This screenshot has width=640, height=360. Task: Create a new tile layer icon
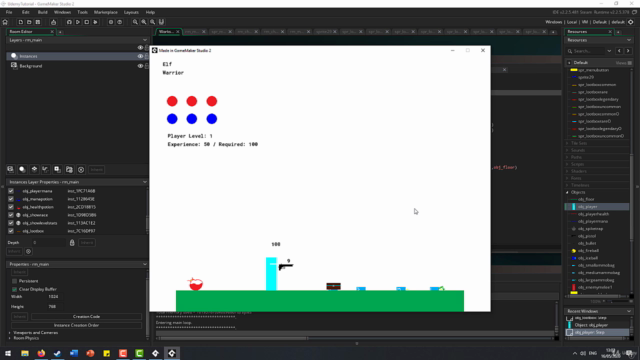pyautogui.click(x=34, y=169)
